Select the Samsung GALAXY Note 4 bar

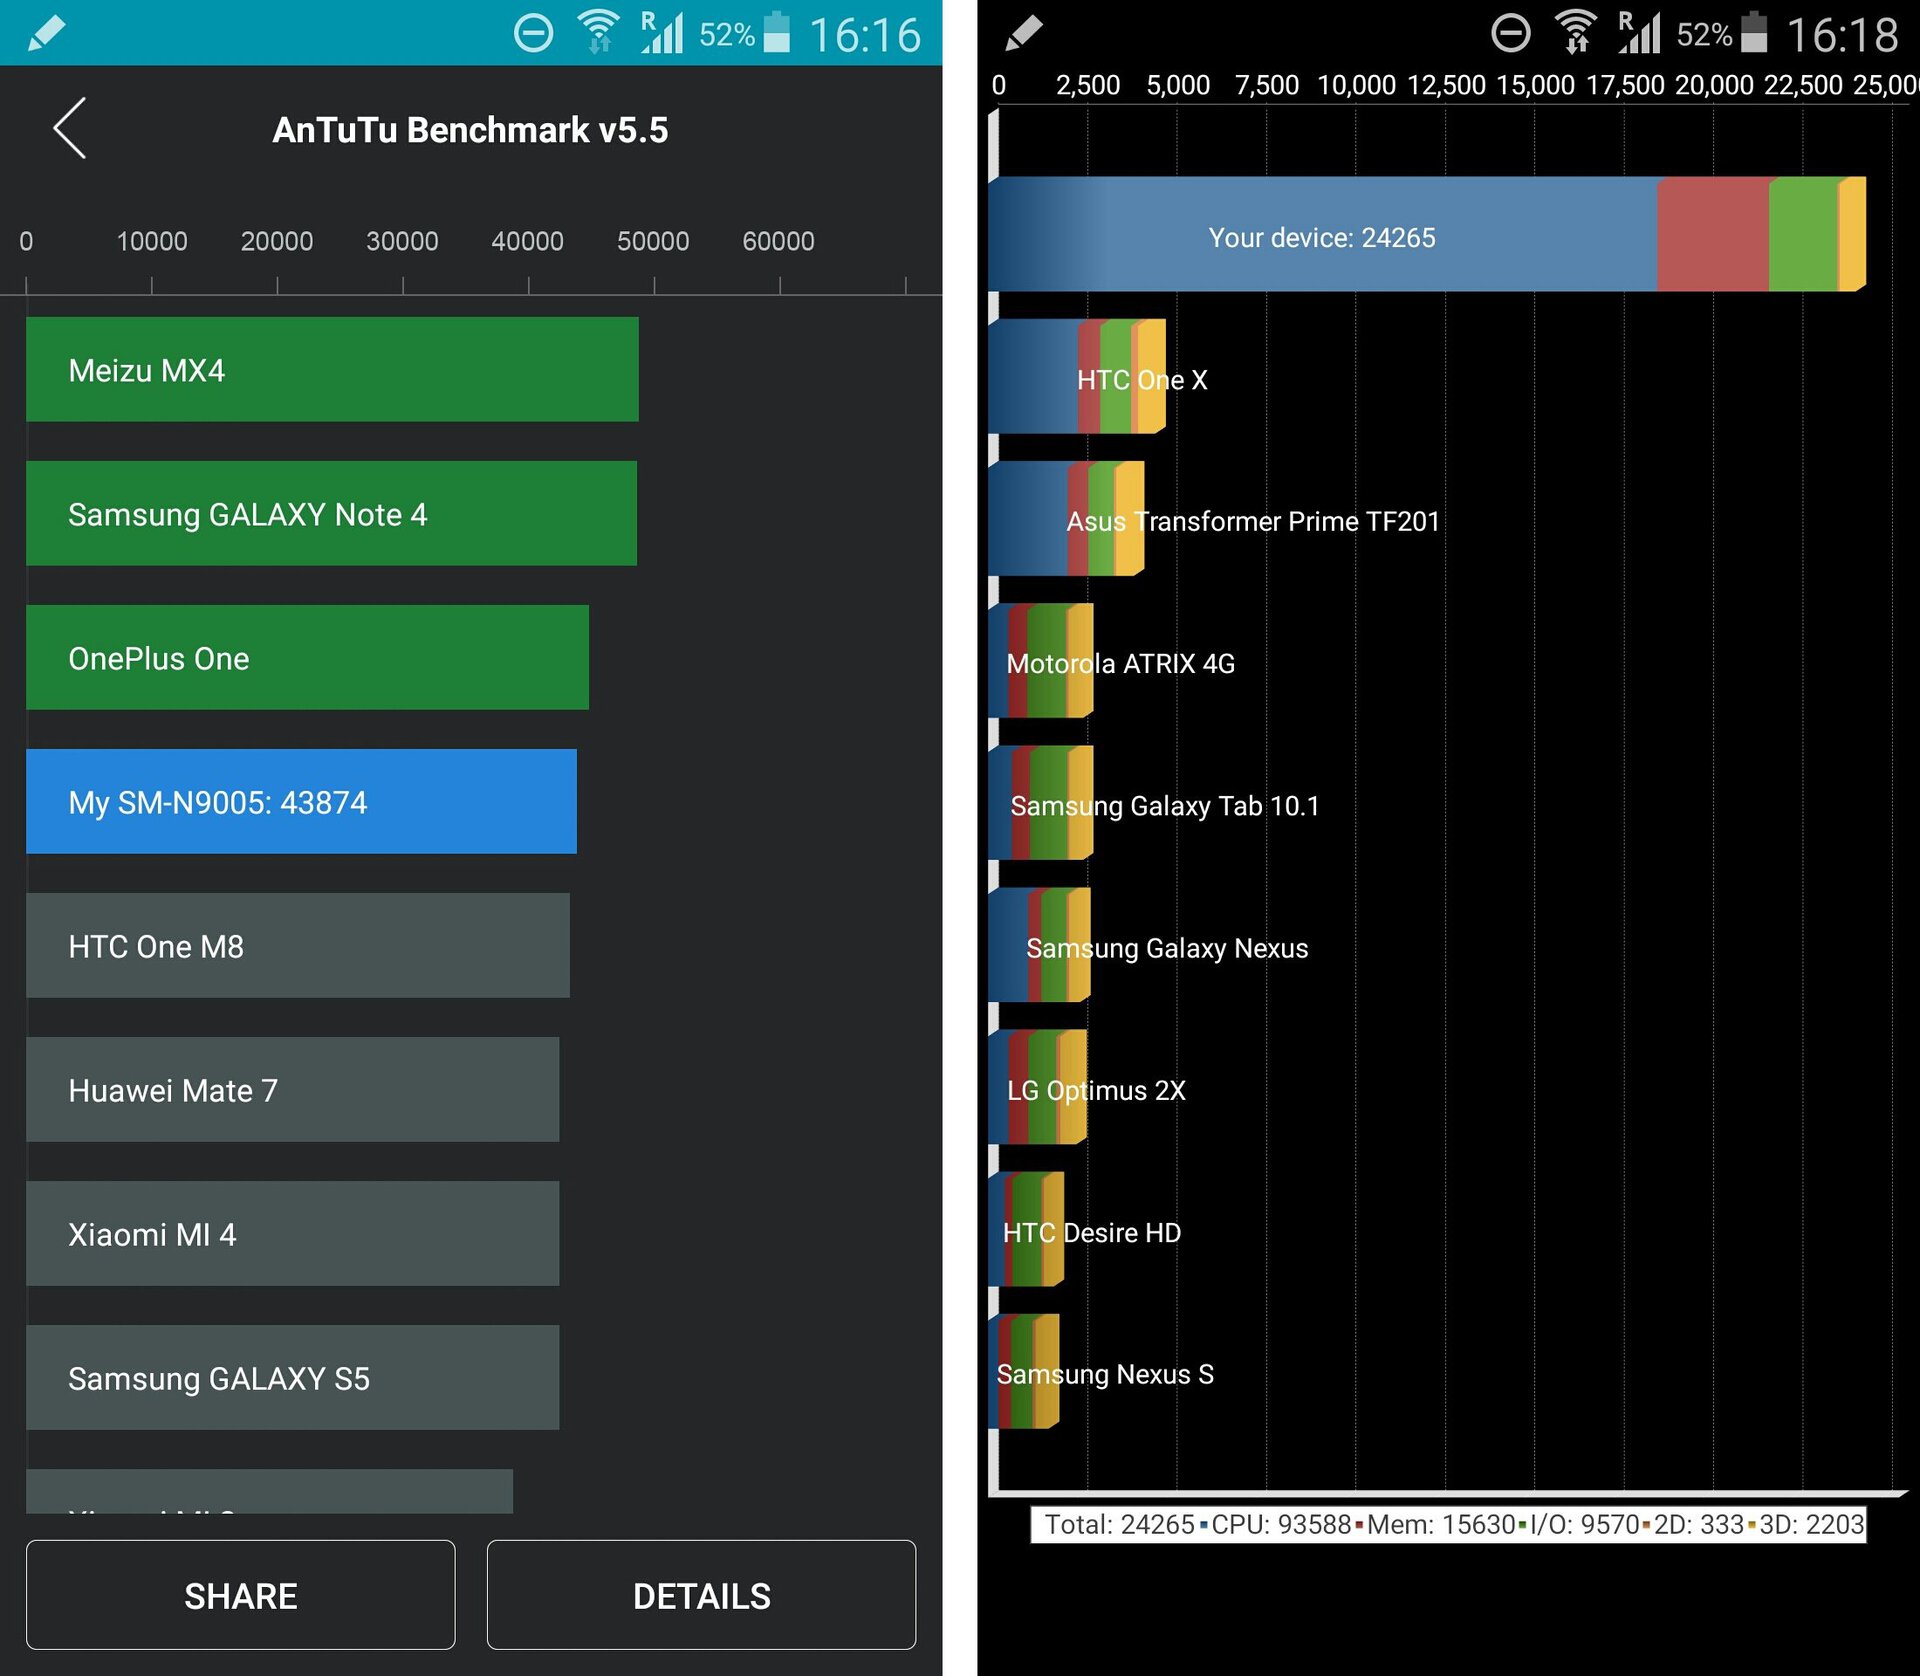pyautogui.click(x=331, y=514)
